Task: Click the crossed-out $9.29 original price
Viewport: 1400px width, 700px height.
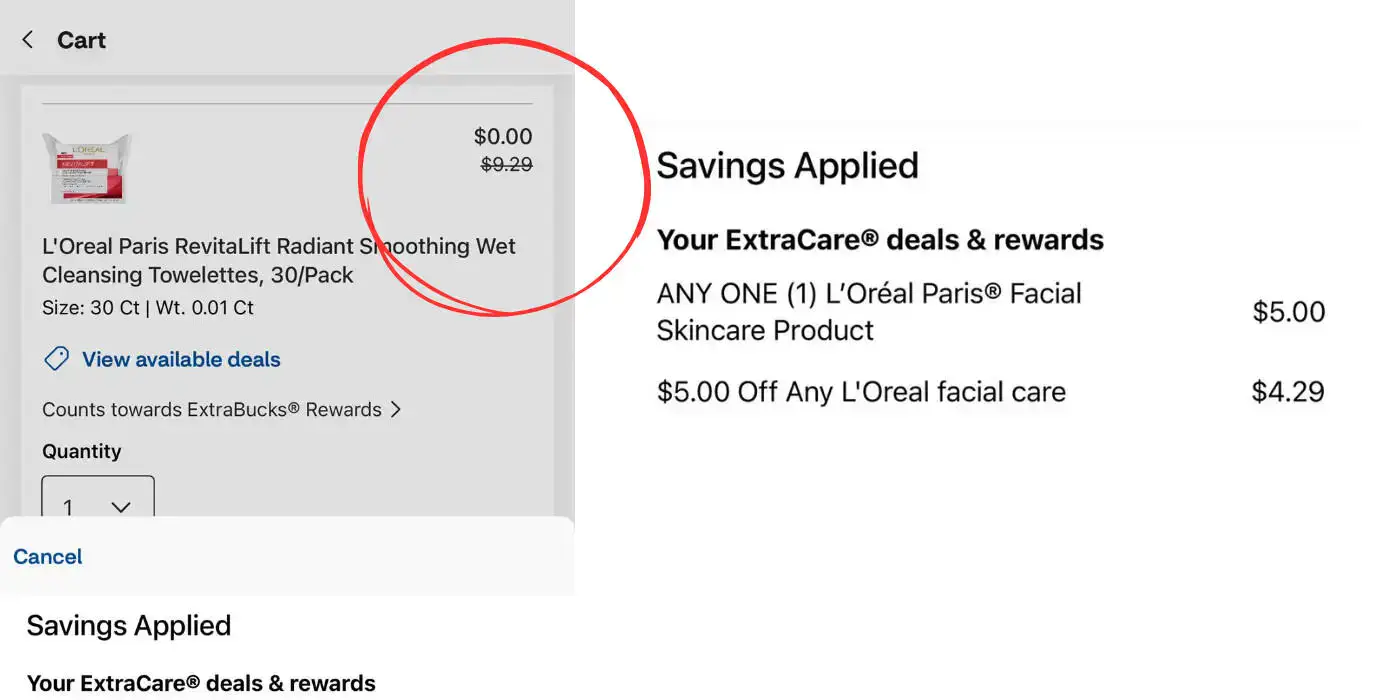Action: coord(507,165)
